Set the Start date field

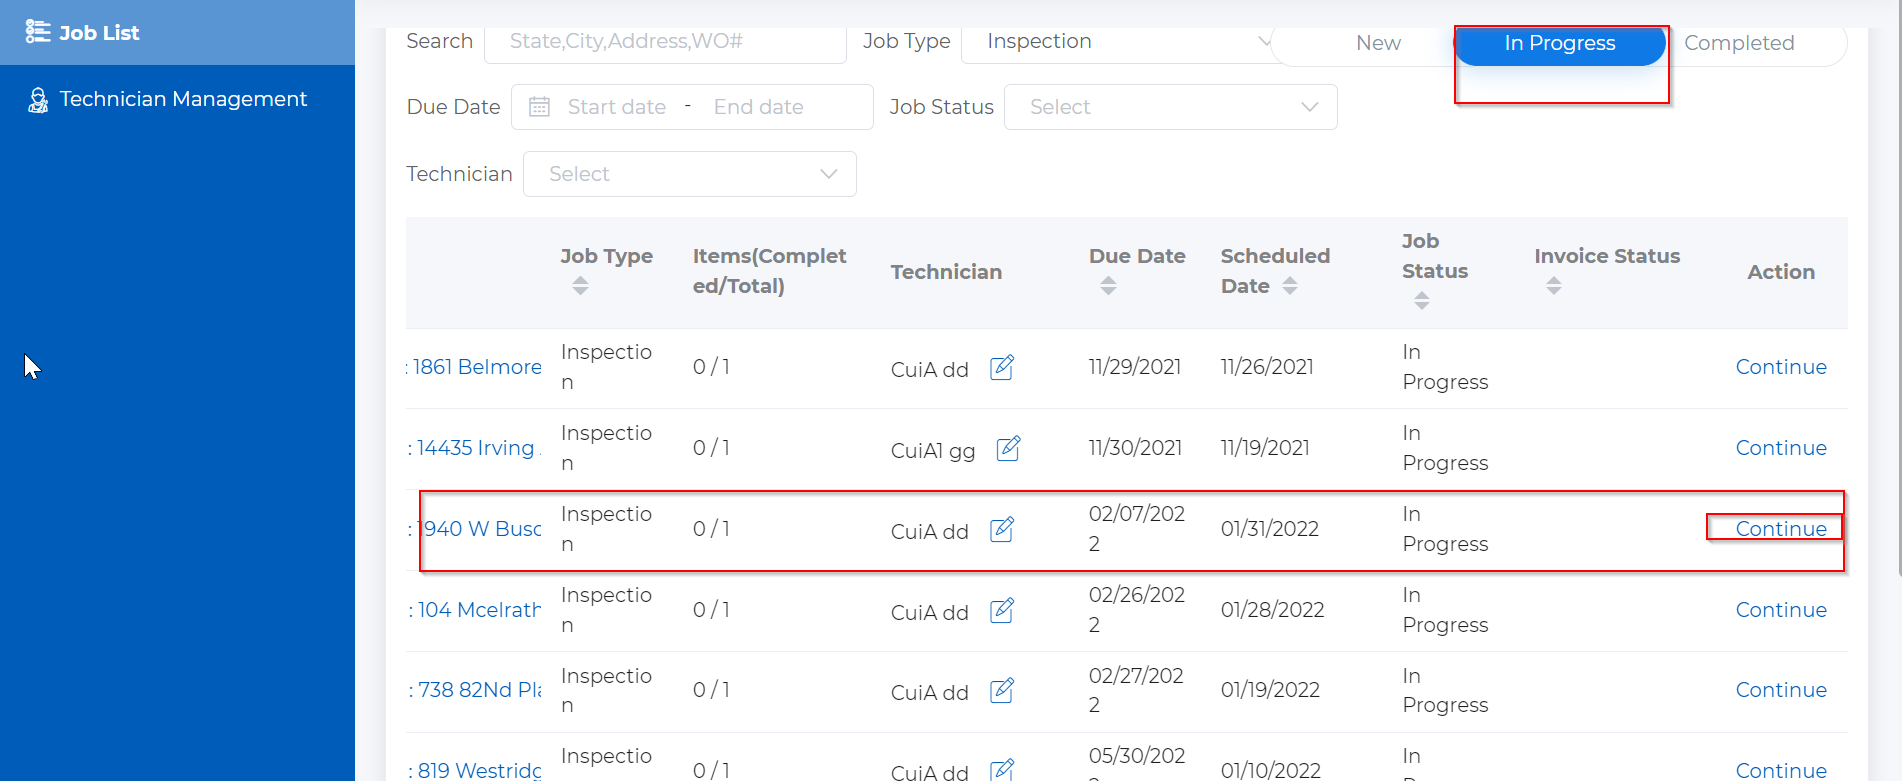(616, 107)
